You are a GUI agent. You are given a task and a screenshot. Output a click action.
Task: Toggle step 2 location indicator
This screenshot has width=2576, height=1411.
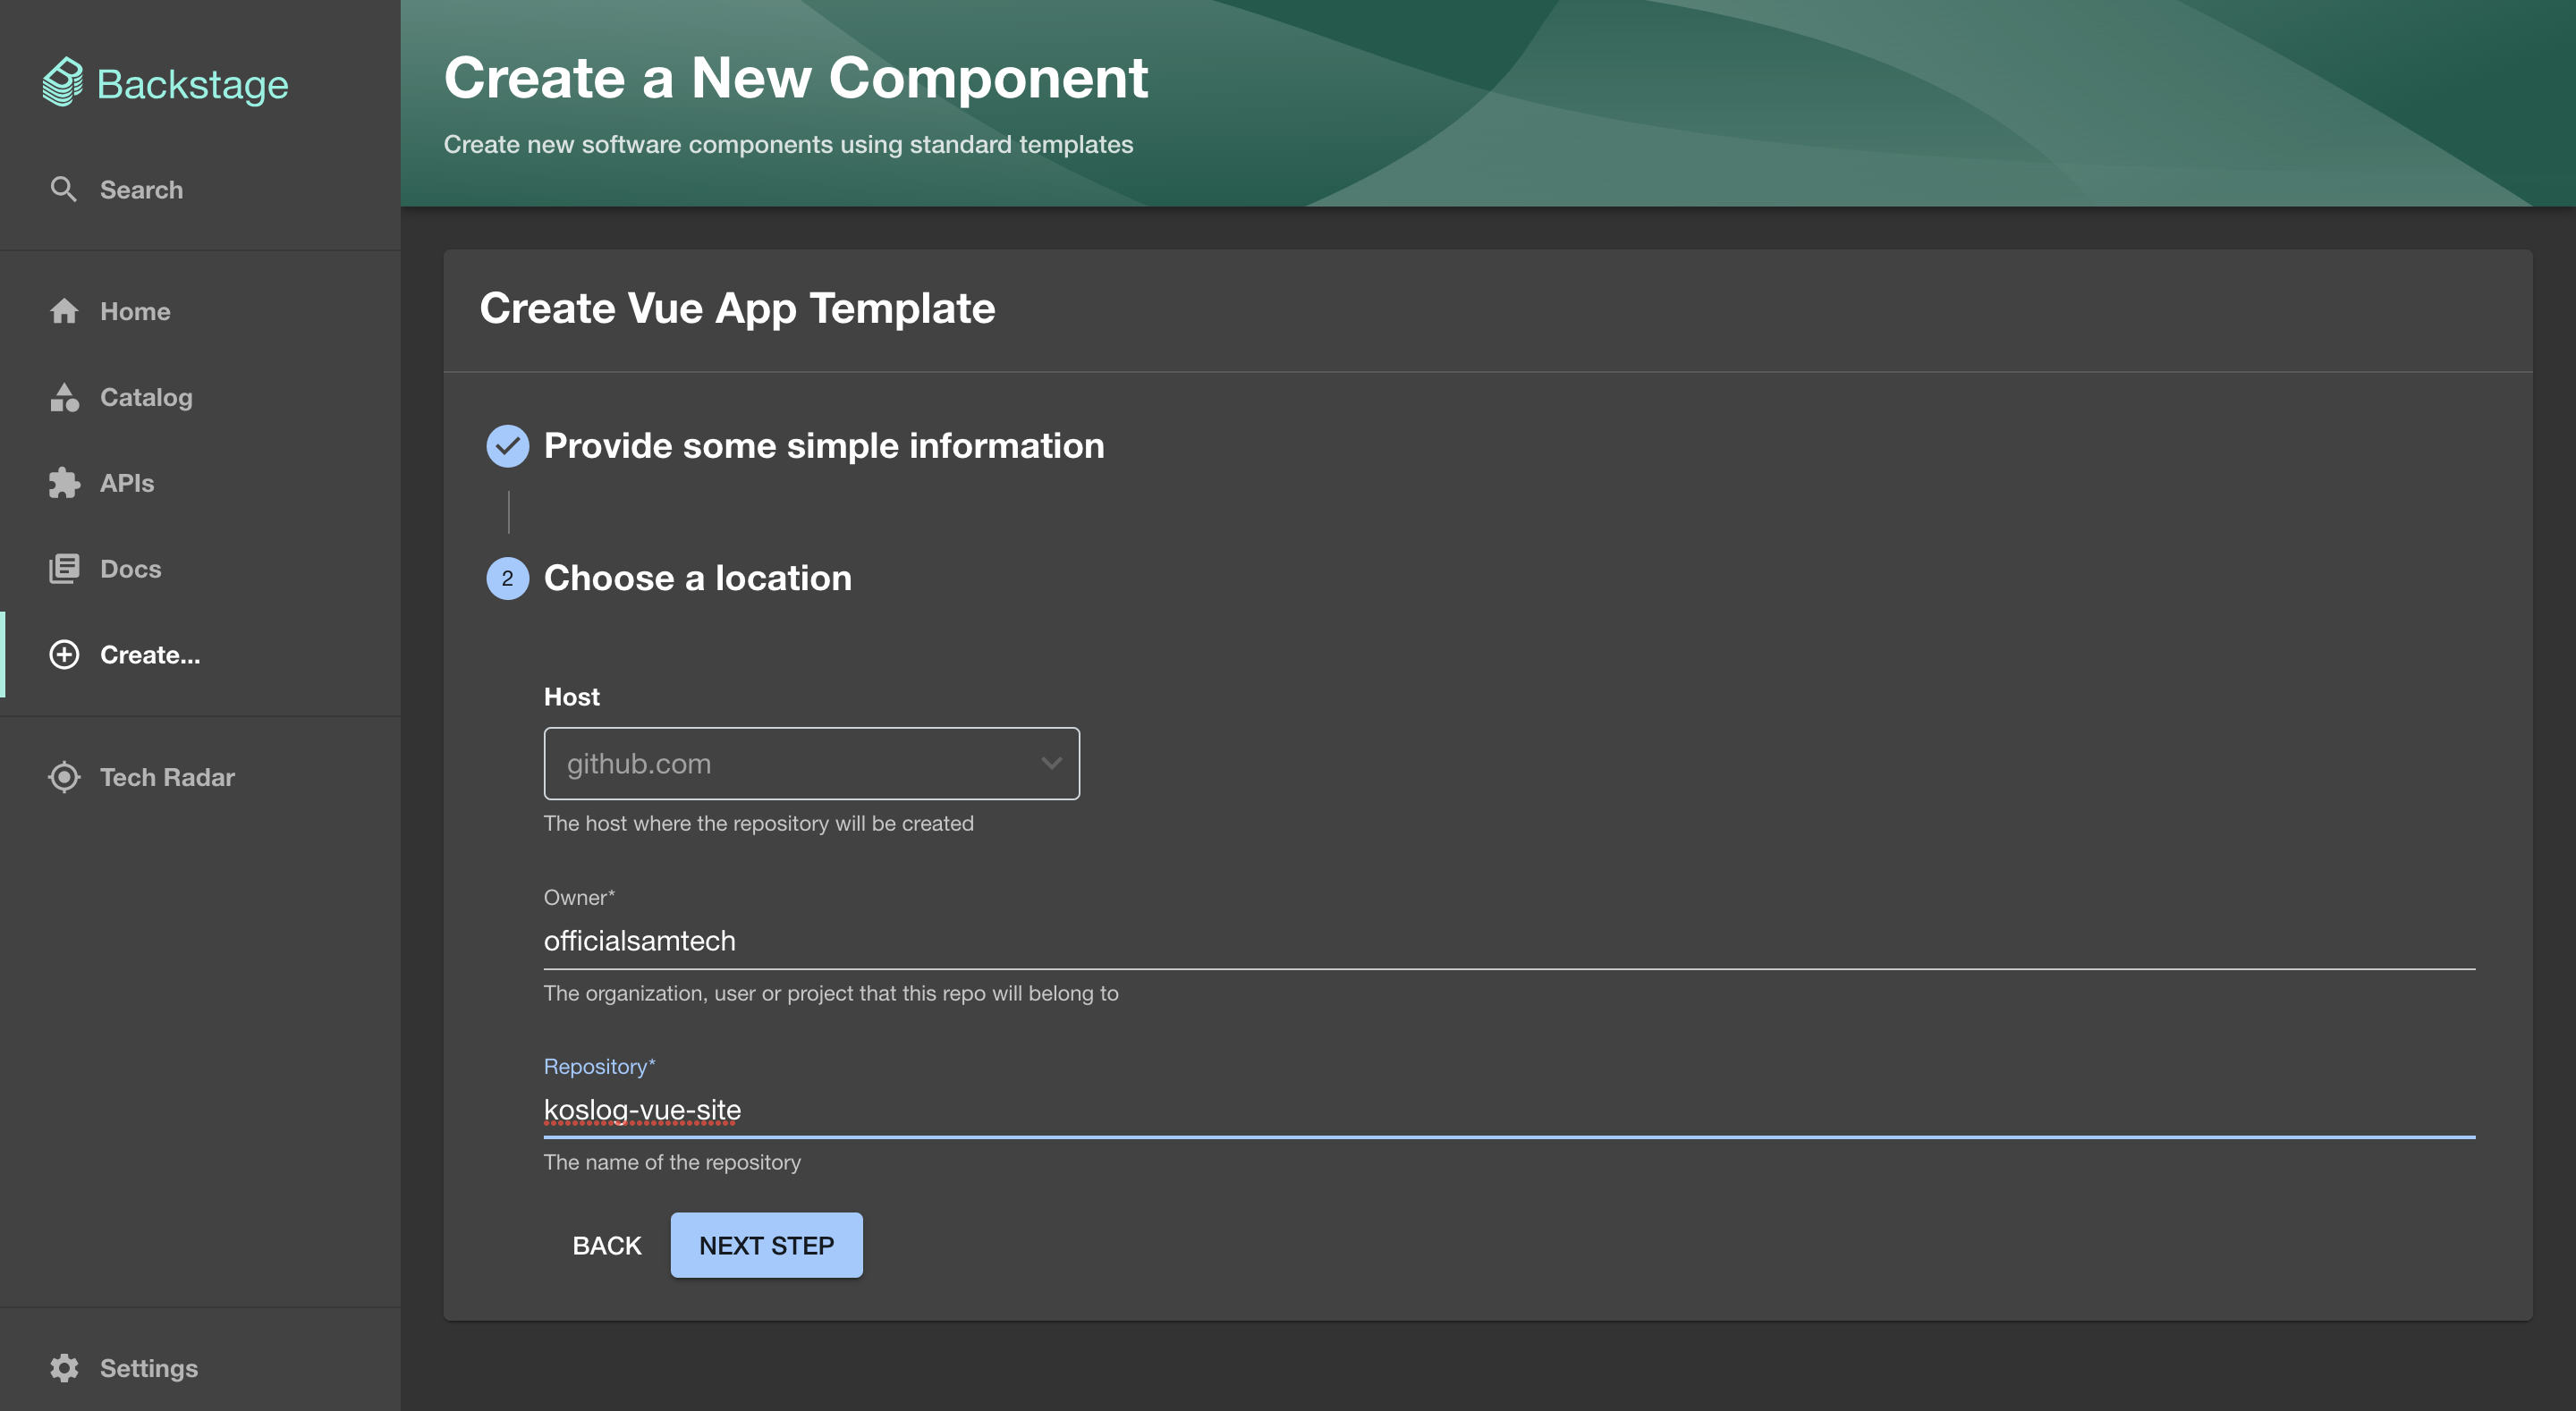click(506, 577)
